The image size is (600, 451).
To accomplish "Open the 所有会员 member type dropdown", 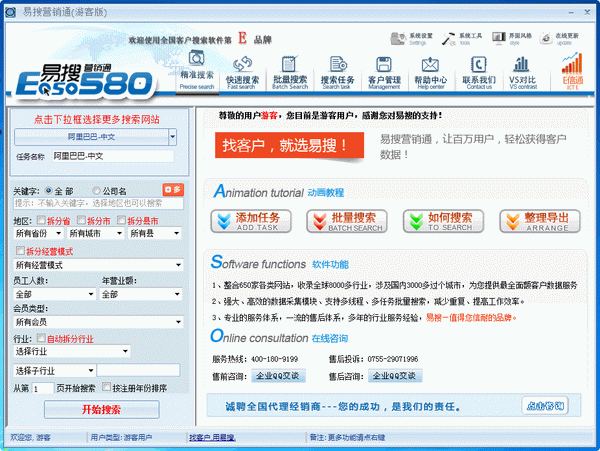I will tap(98, 322).
